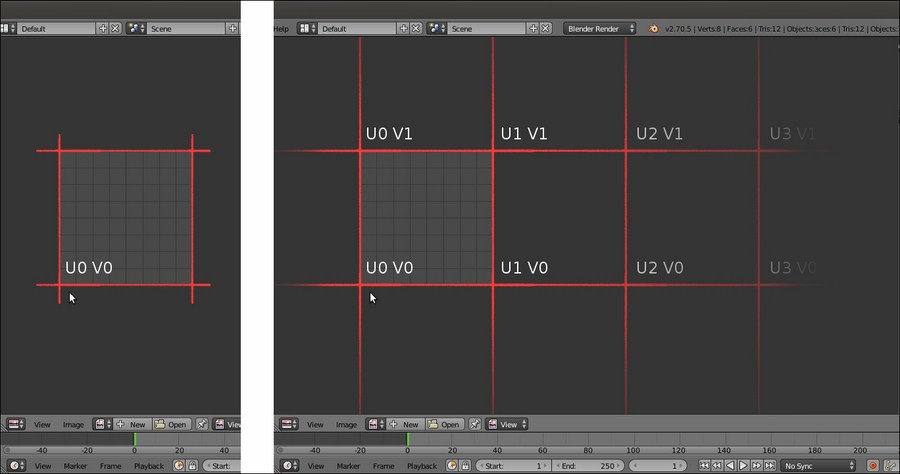This screenshot has height=474, width=900.
Task: Toggle the red auto-keyframe record button
Action: pos(872,465)
